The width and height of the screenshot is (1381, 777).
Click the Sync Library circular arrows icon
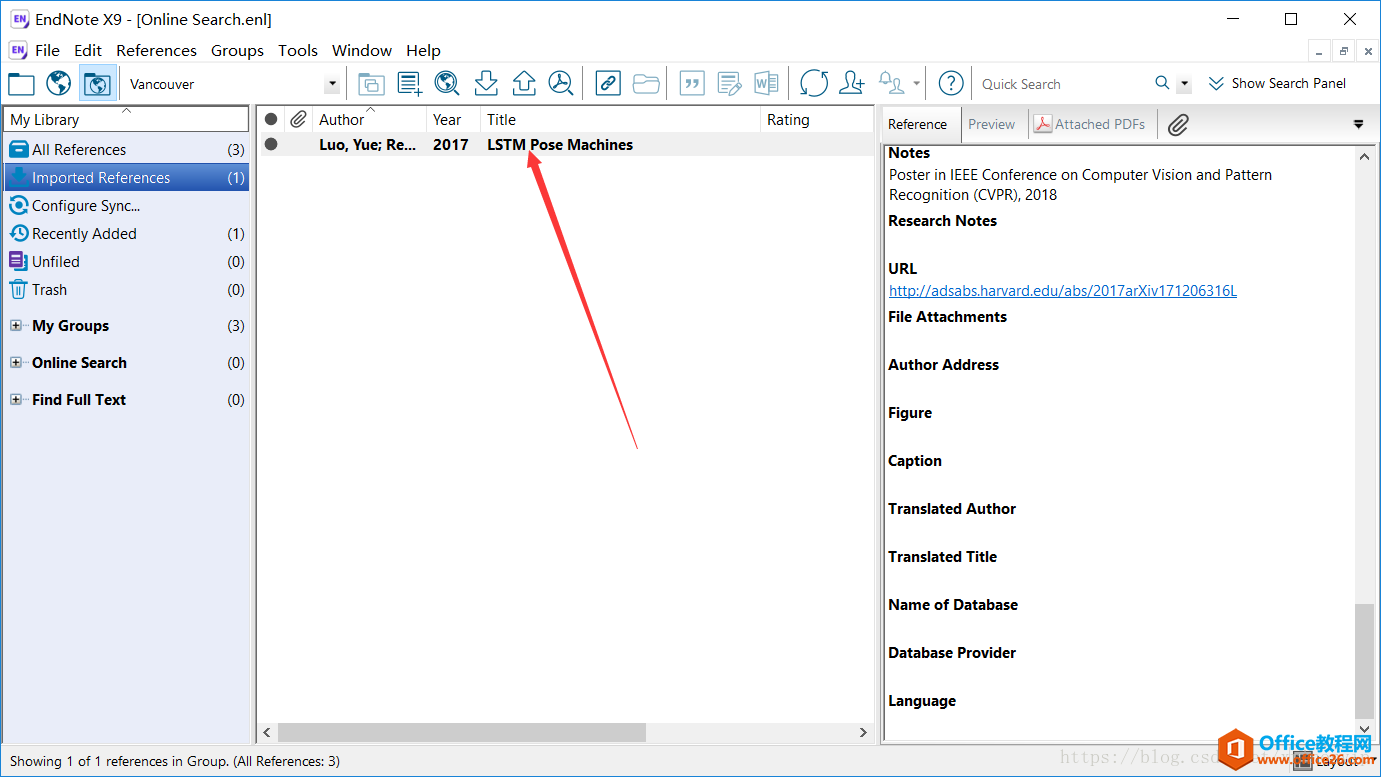pyautogui.click(x=814, y=84)
